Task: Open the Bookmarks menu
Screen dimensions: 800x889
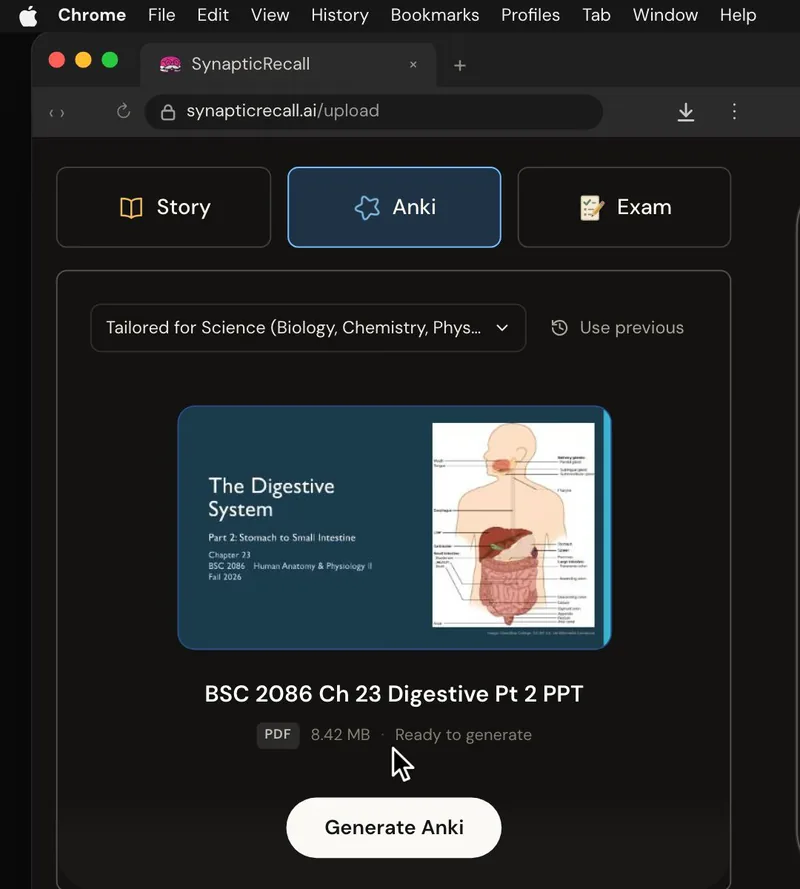Action: (435, 15)
